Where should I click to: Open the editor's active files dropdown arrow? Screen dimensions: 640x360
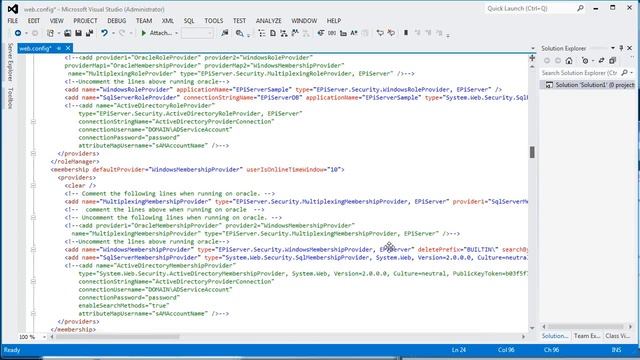(x=532, y=48)
